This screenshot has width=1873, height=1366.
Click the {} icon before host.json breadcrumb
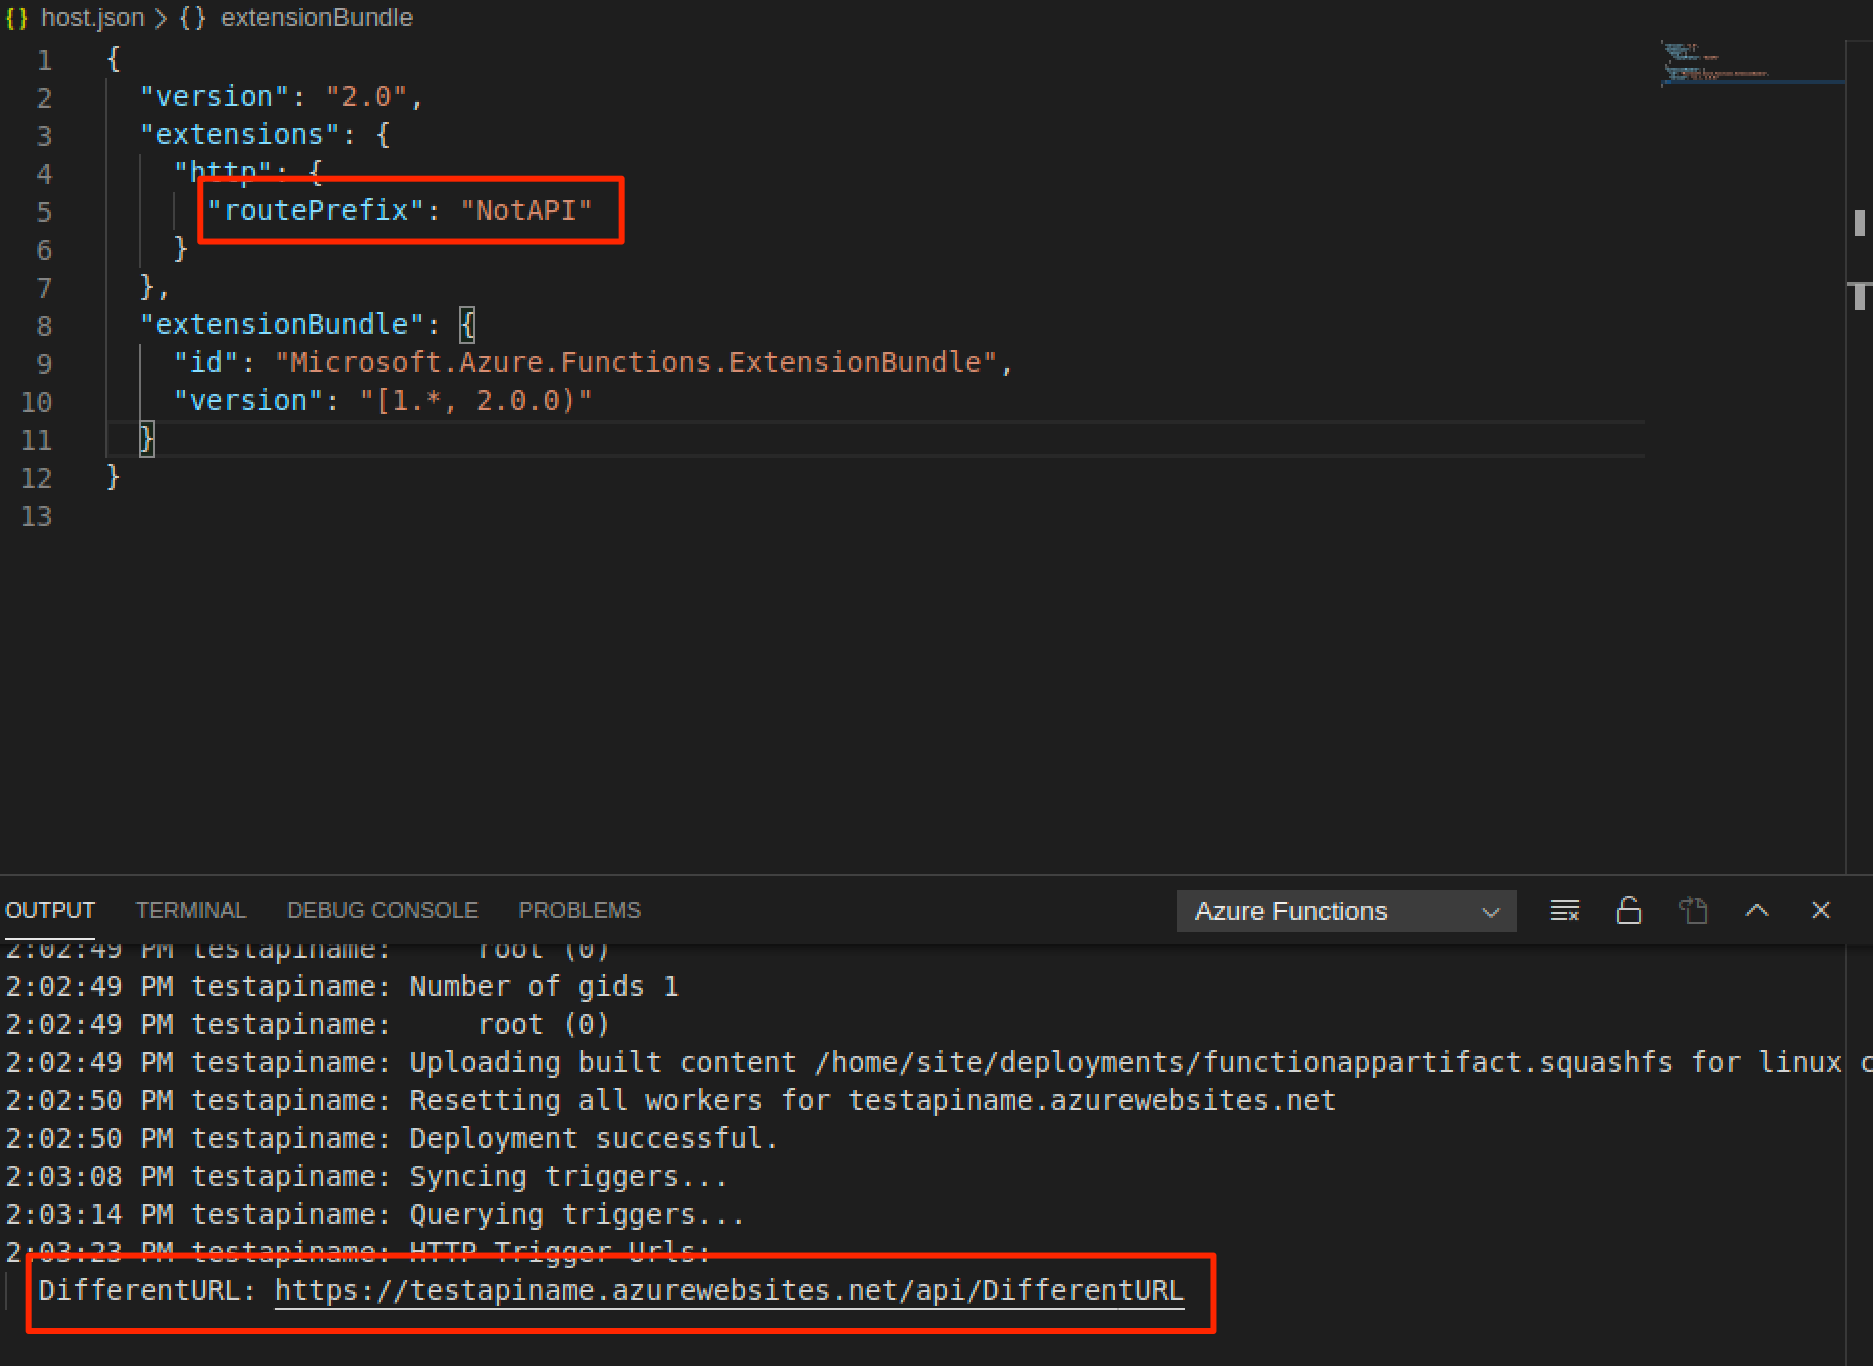pyautogui.click(x=16, y=17)
